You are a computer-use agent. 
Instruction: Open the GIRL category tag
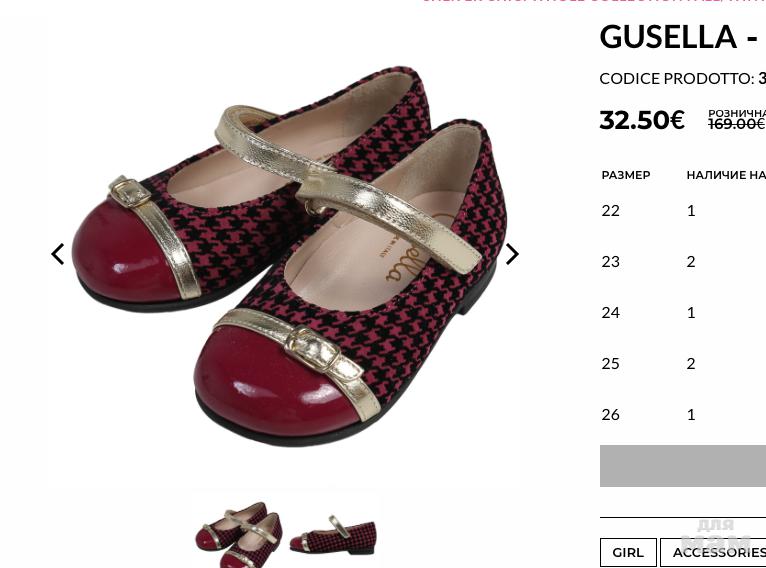coord(628,552)
